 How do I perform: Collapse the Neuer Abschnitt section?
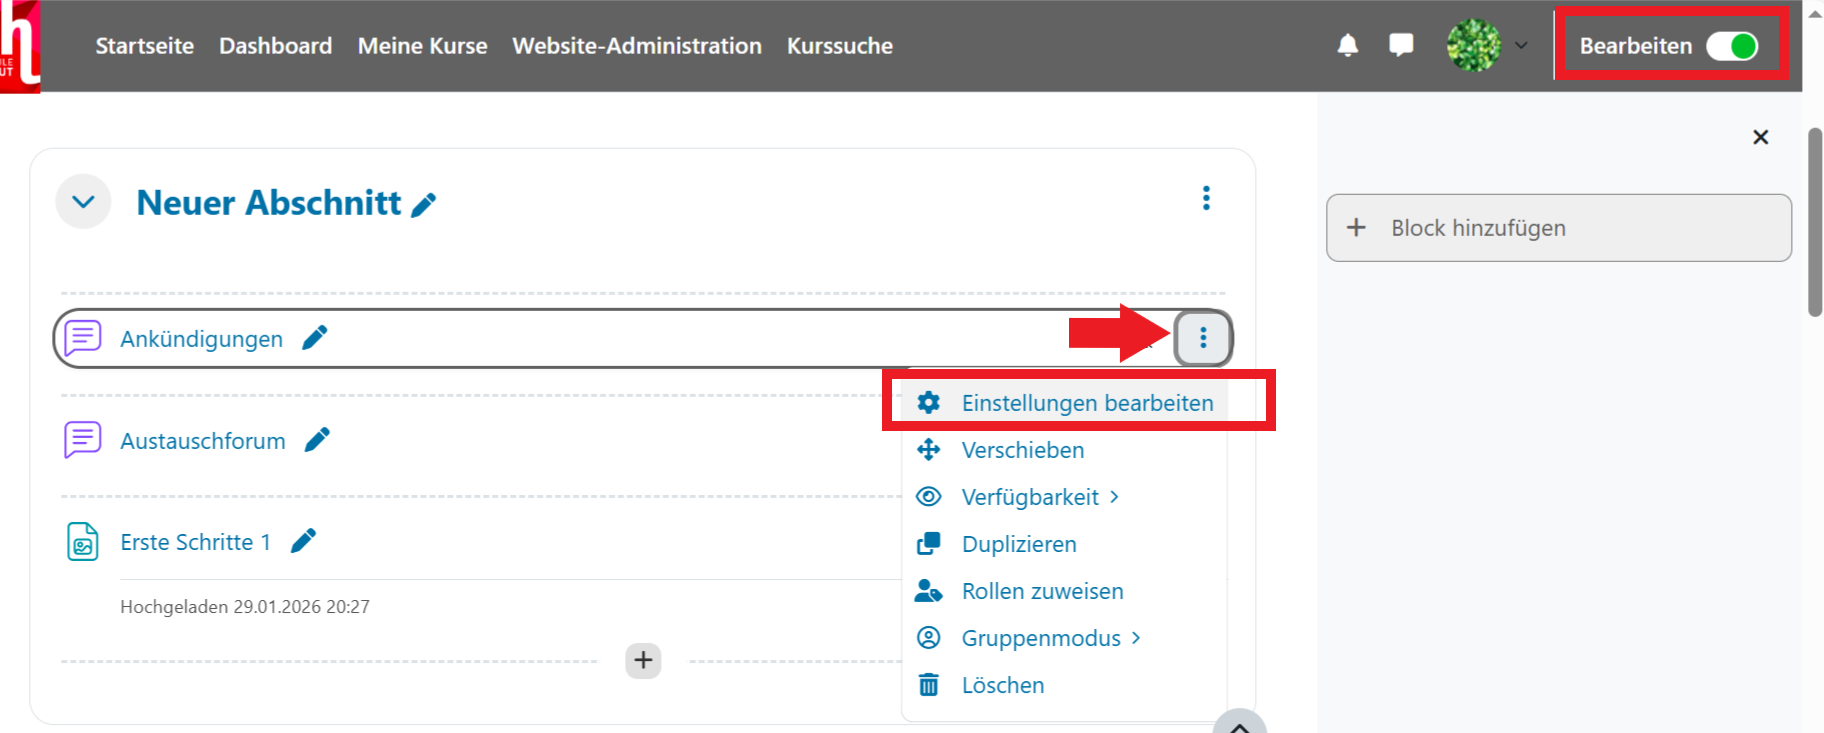pos(84,202)
